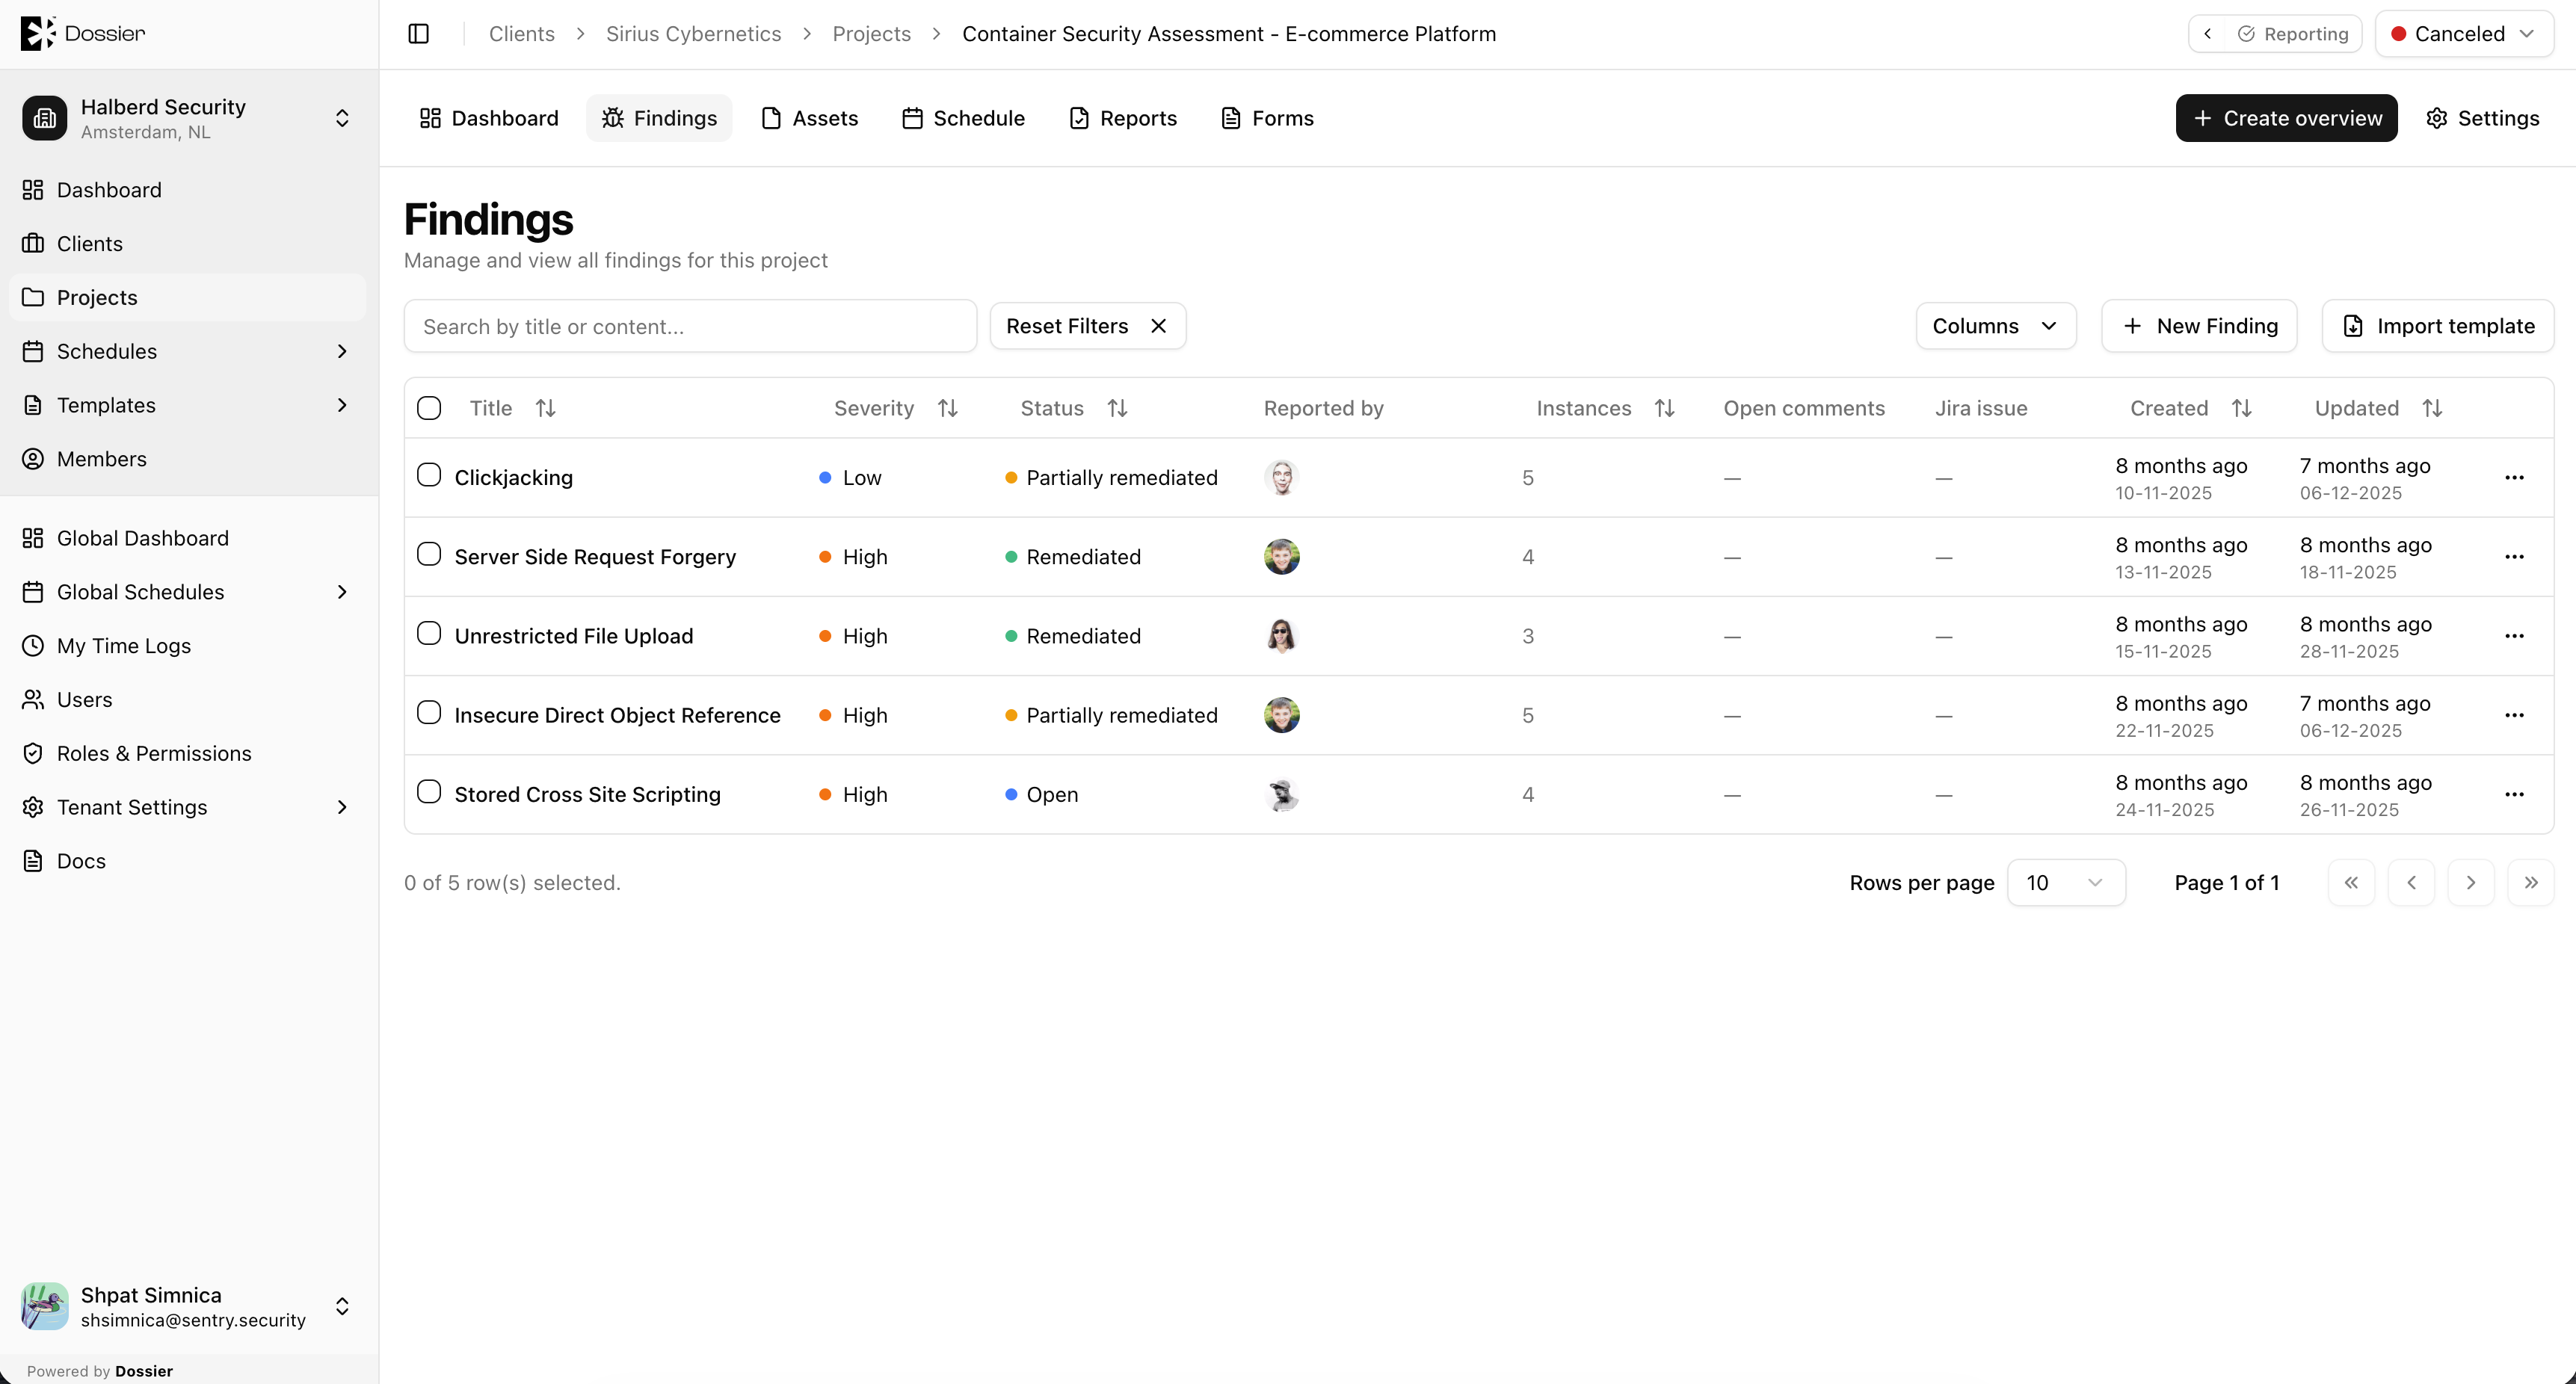2576x1384 pixels.
Task: Sort by Title column arrows
Action: pos(545,408)
